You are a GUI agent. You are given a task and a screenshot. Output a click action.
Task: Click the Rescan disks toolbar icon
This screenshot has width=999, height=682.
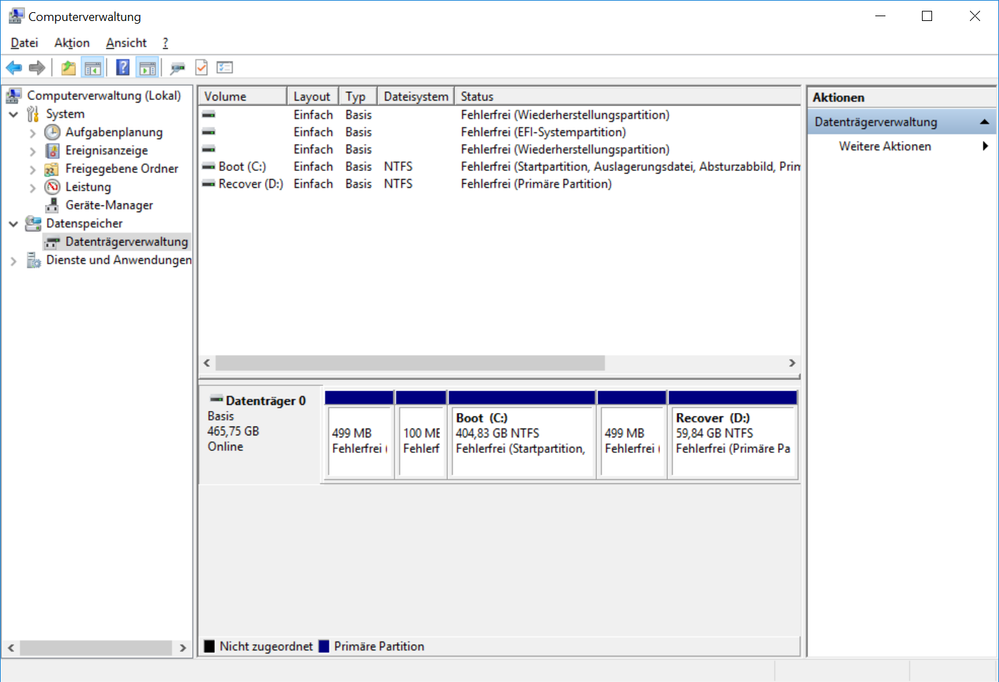point(177,68)
